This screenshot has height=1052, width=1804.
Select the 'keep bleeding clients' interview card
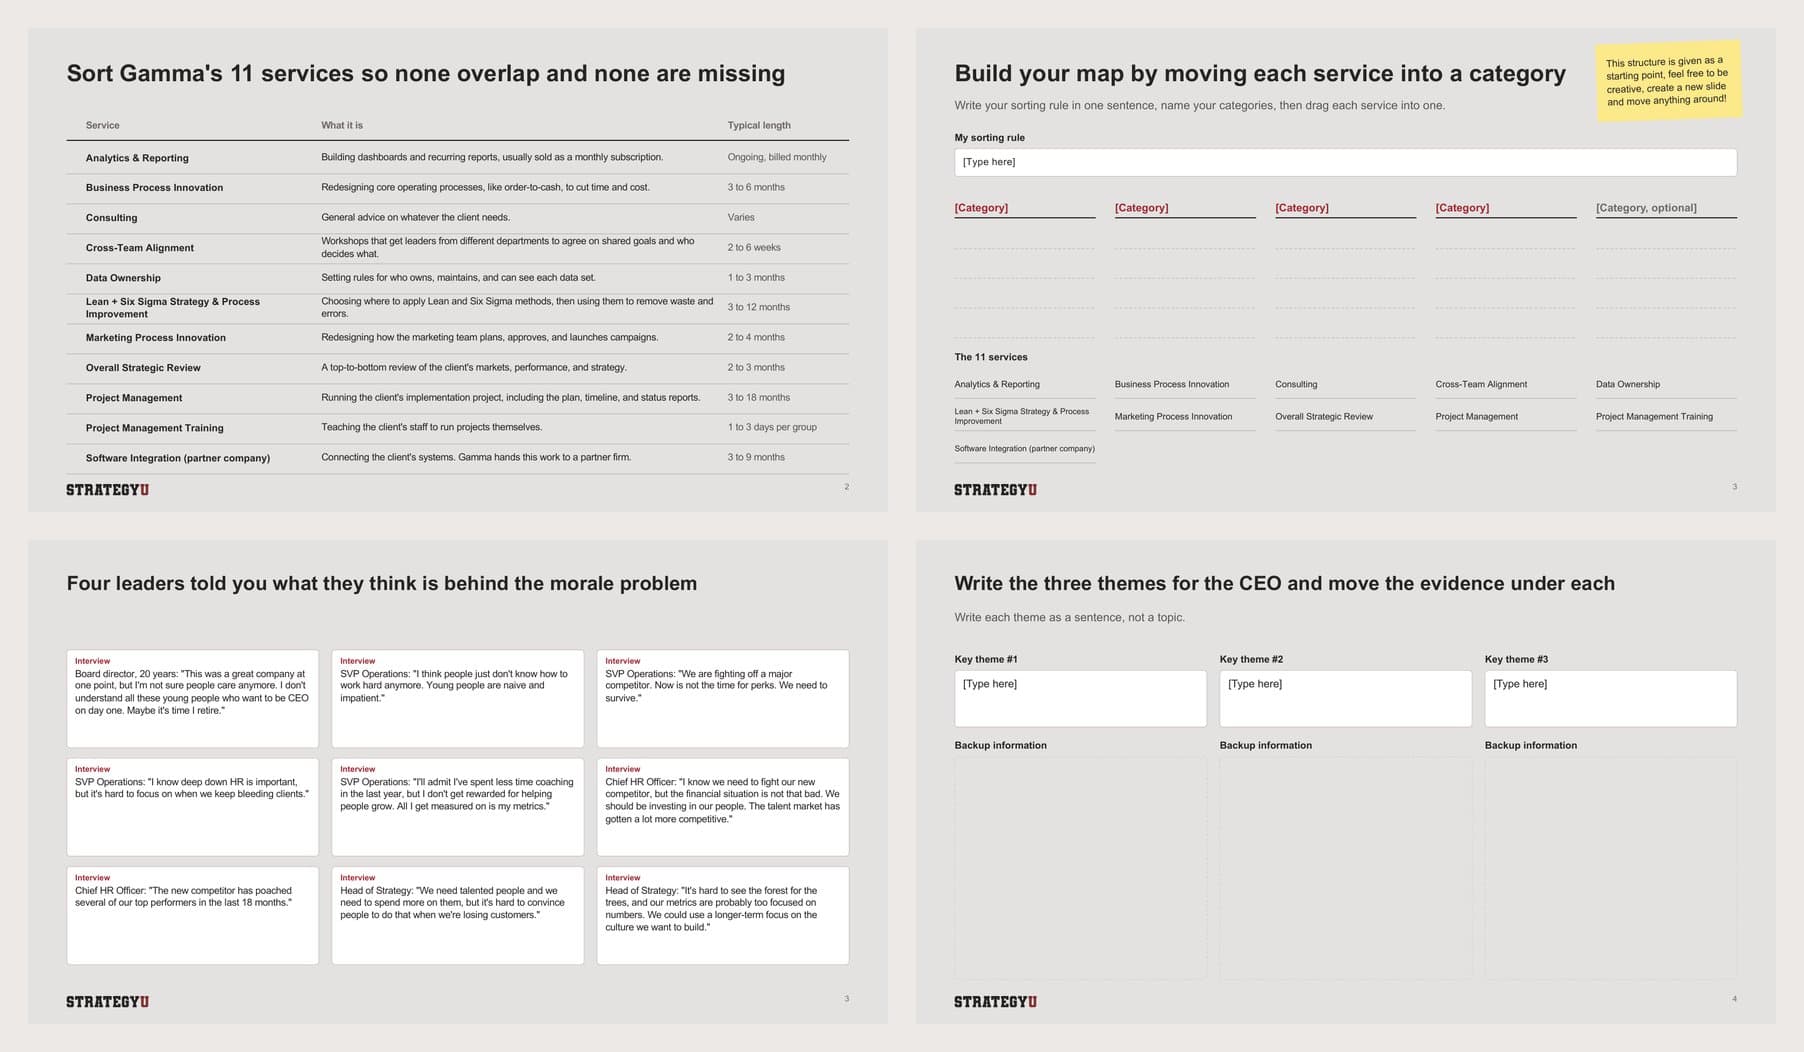pyautogui.click(x=193, y=807)
